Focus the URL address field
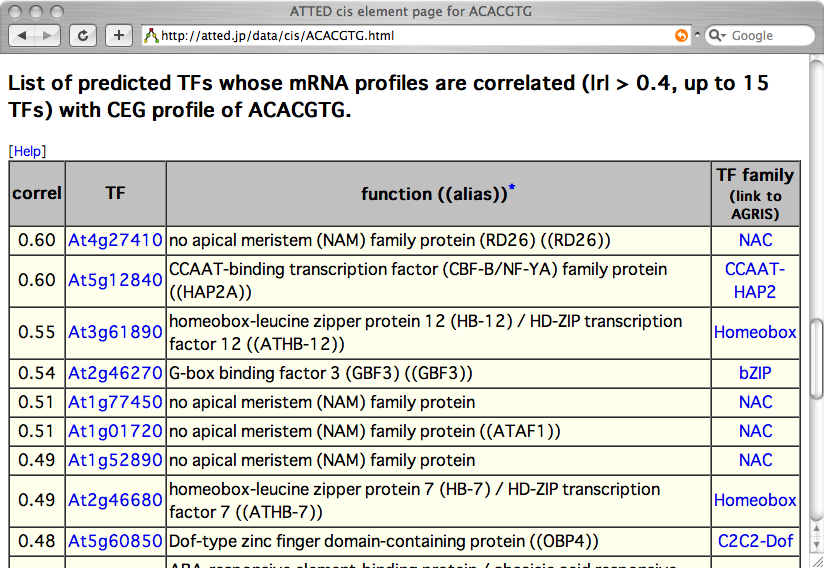824x568 pixels. pos(400,36)
